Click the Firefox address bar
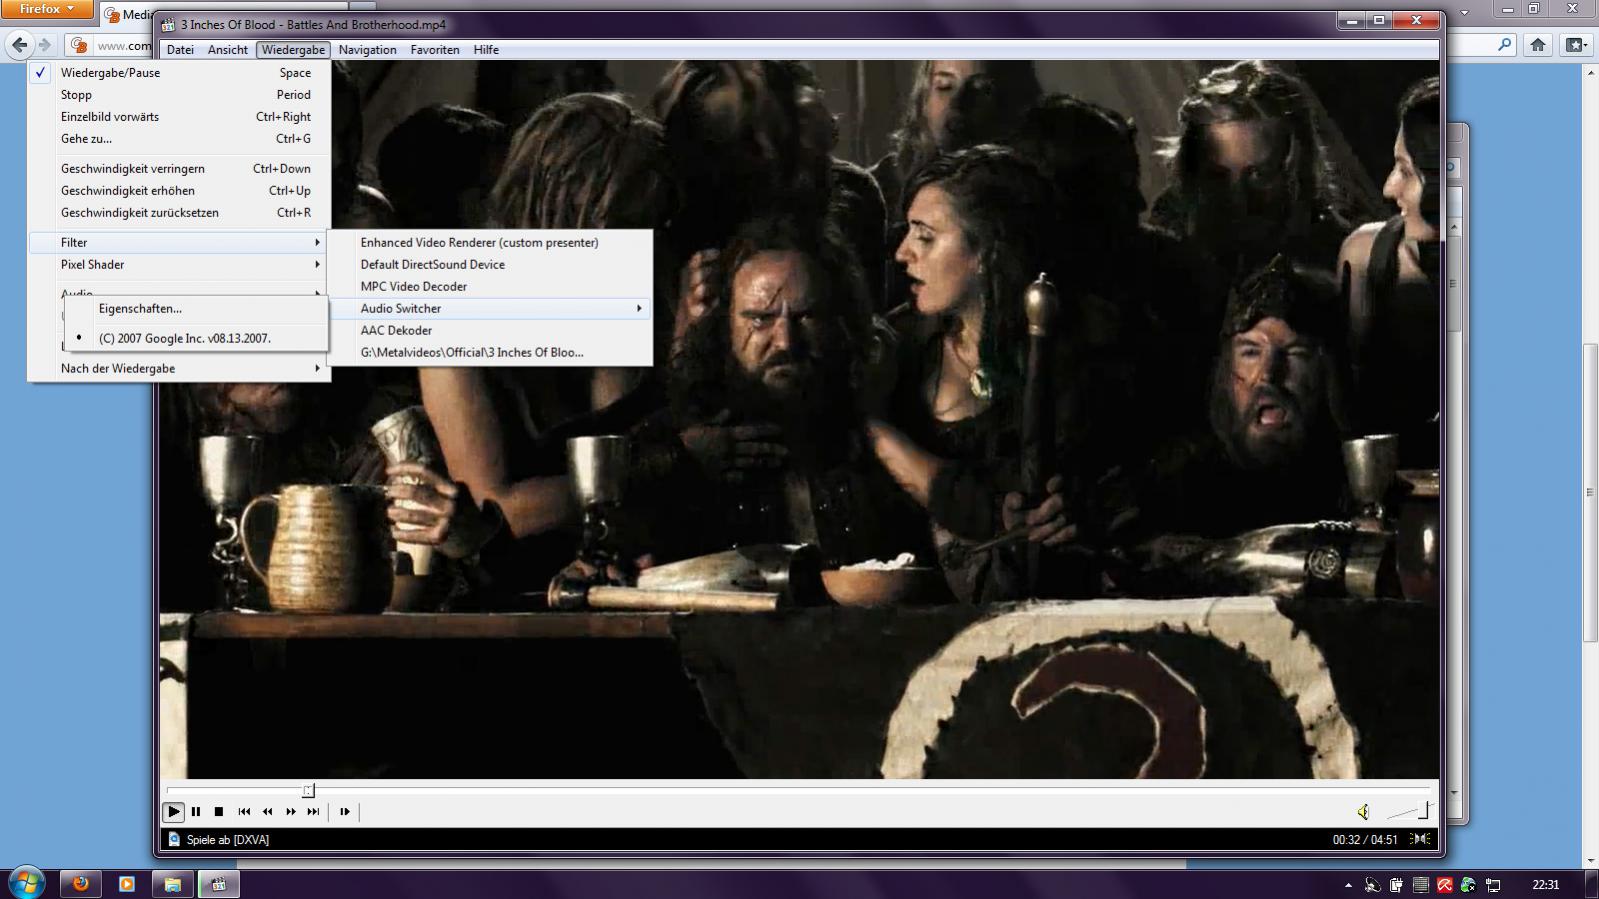Image resolution: width=1599 pixels, height=899 pixels. coord(110,45)
